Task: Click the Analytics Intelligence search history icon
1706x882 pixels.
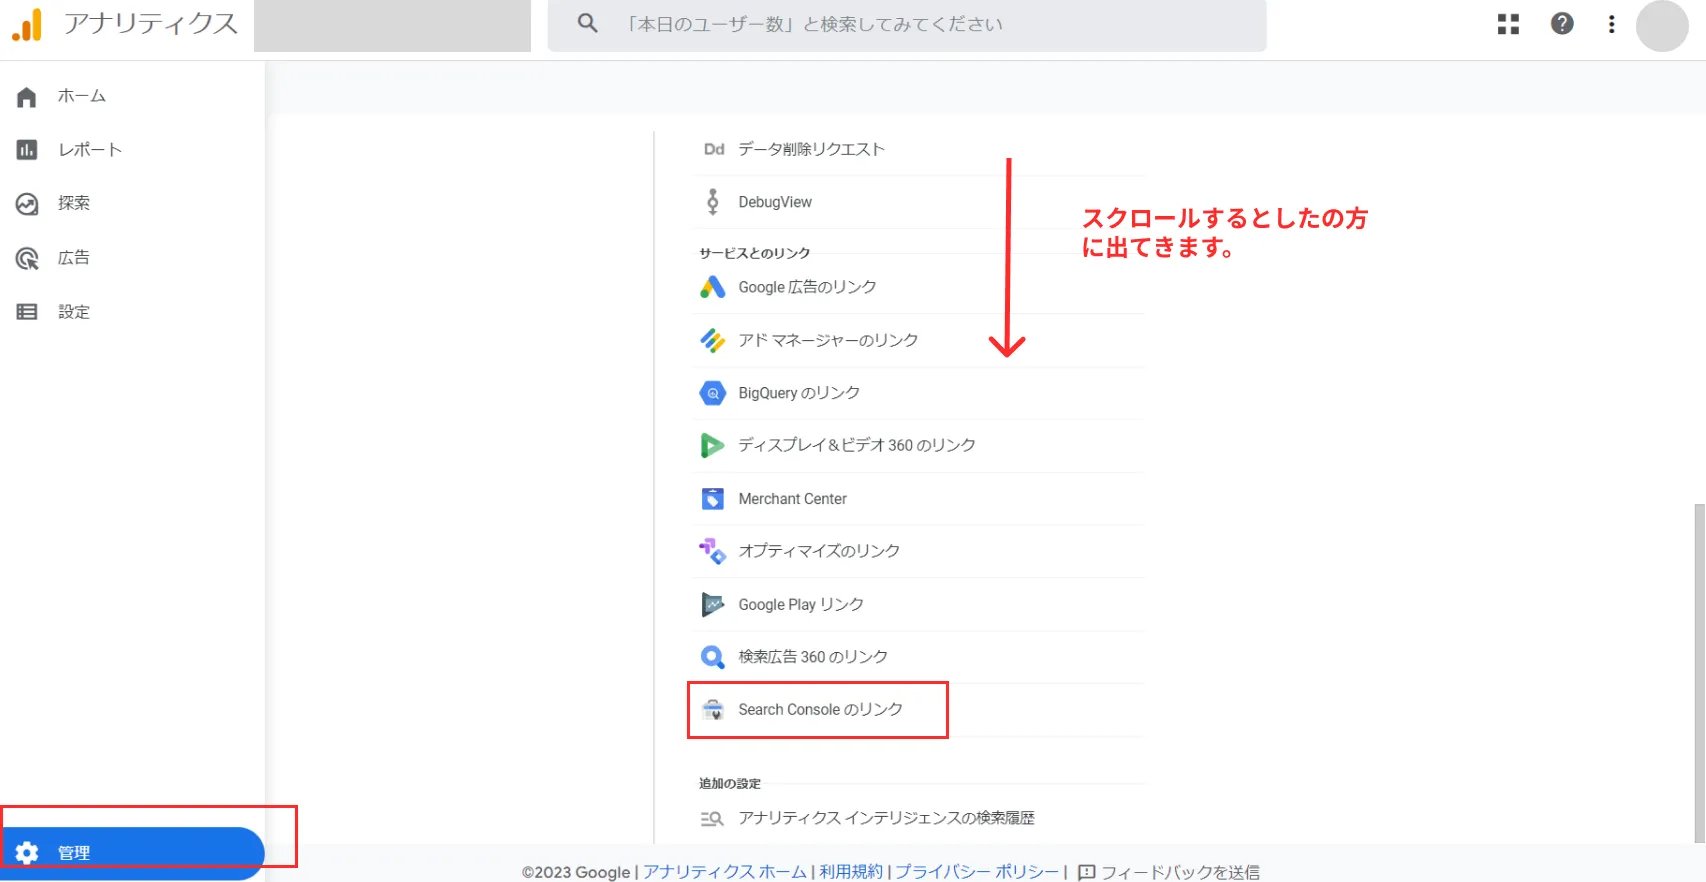Action: (712, 818)
